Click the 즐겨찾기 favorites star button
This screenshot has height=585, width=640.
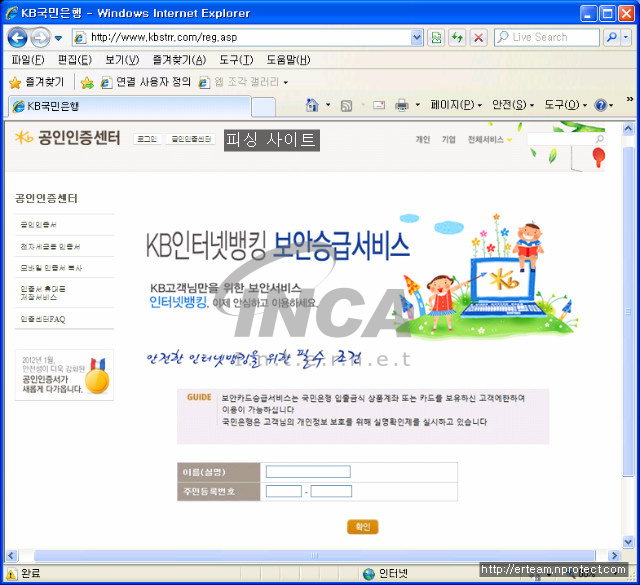(37, 82)
